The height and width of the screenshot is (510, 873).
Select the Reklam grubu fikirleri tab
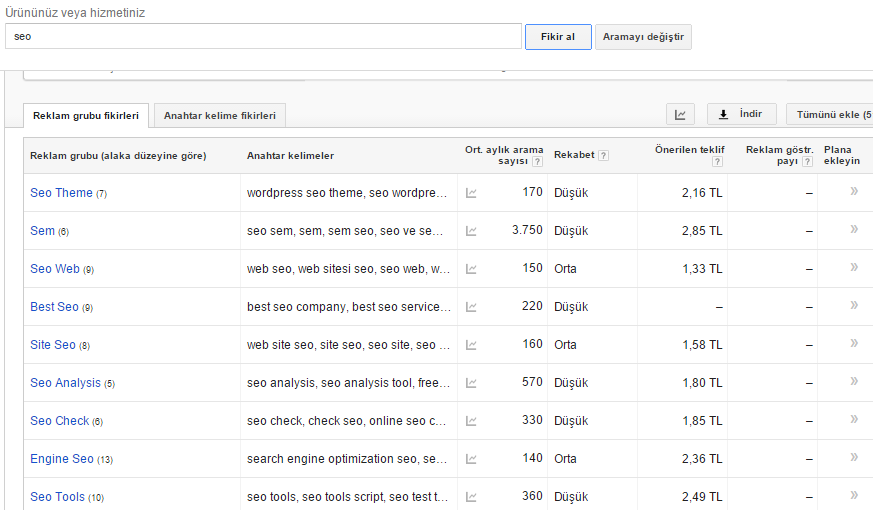(x=86, y=115)
